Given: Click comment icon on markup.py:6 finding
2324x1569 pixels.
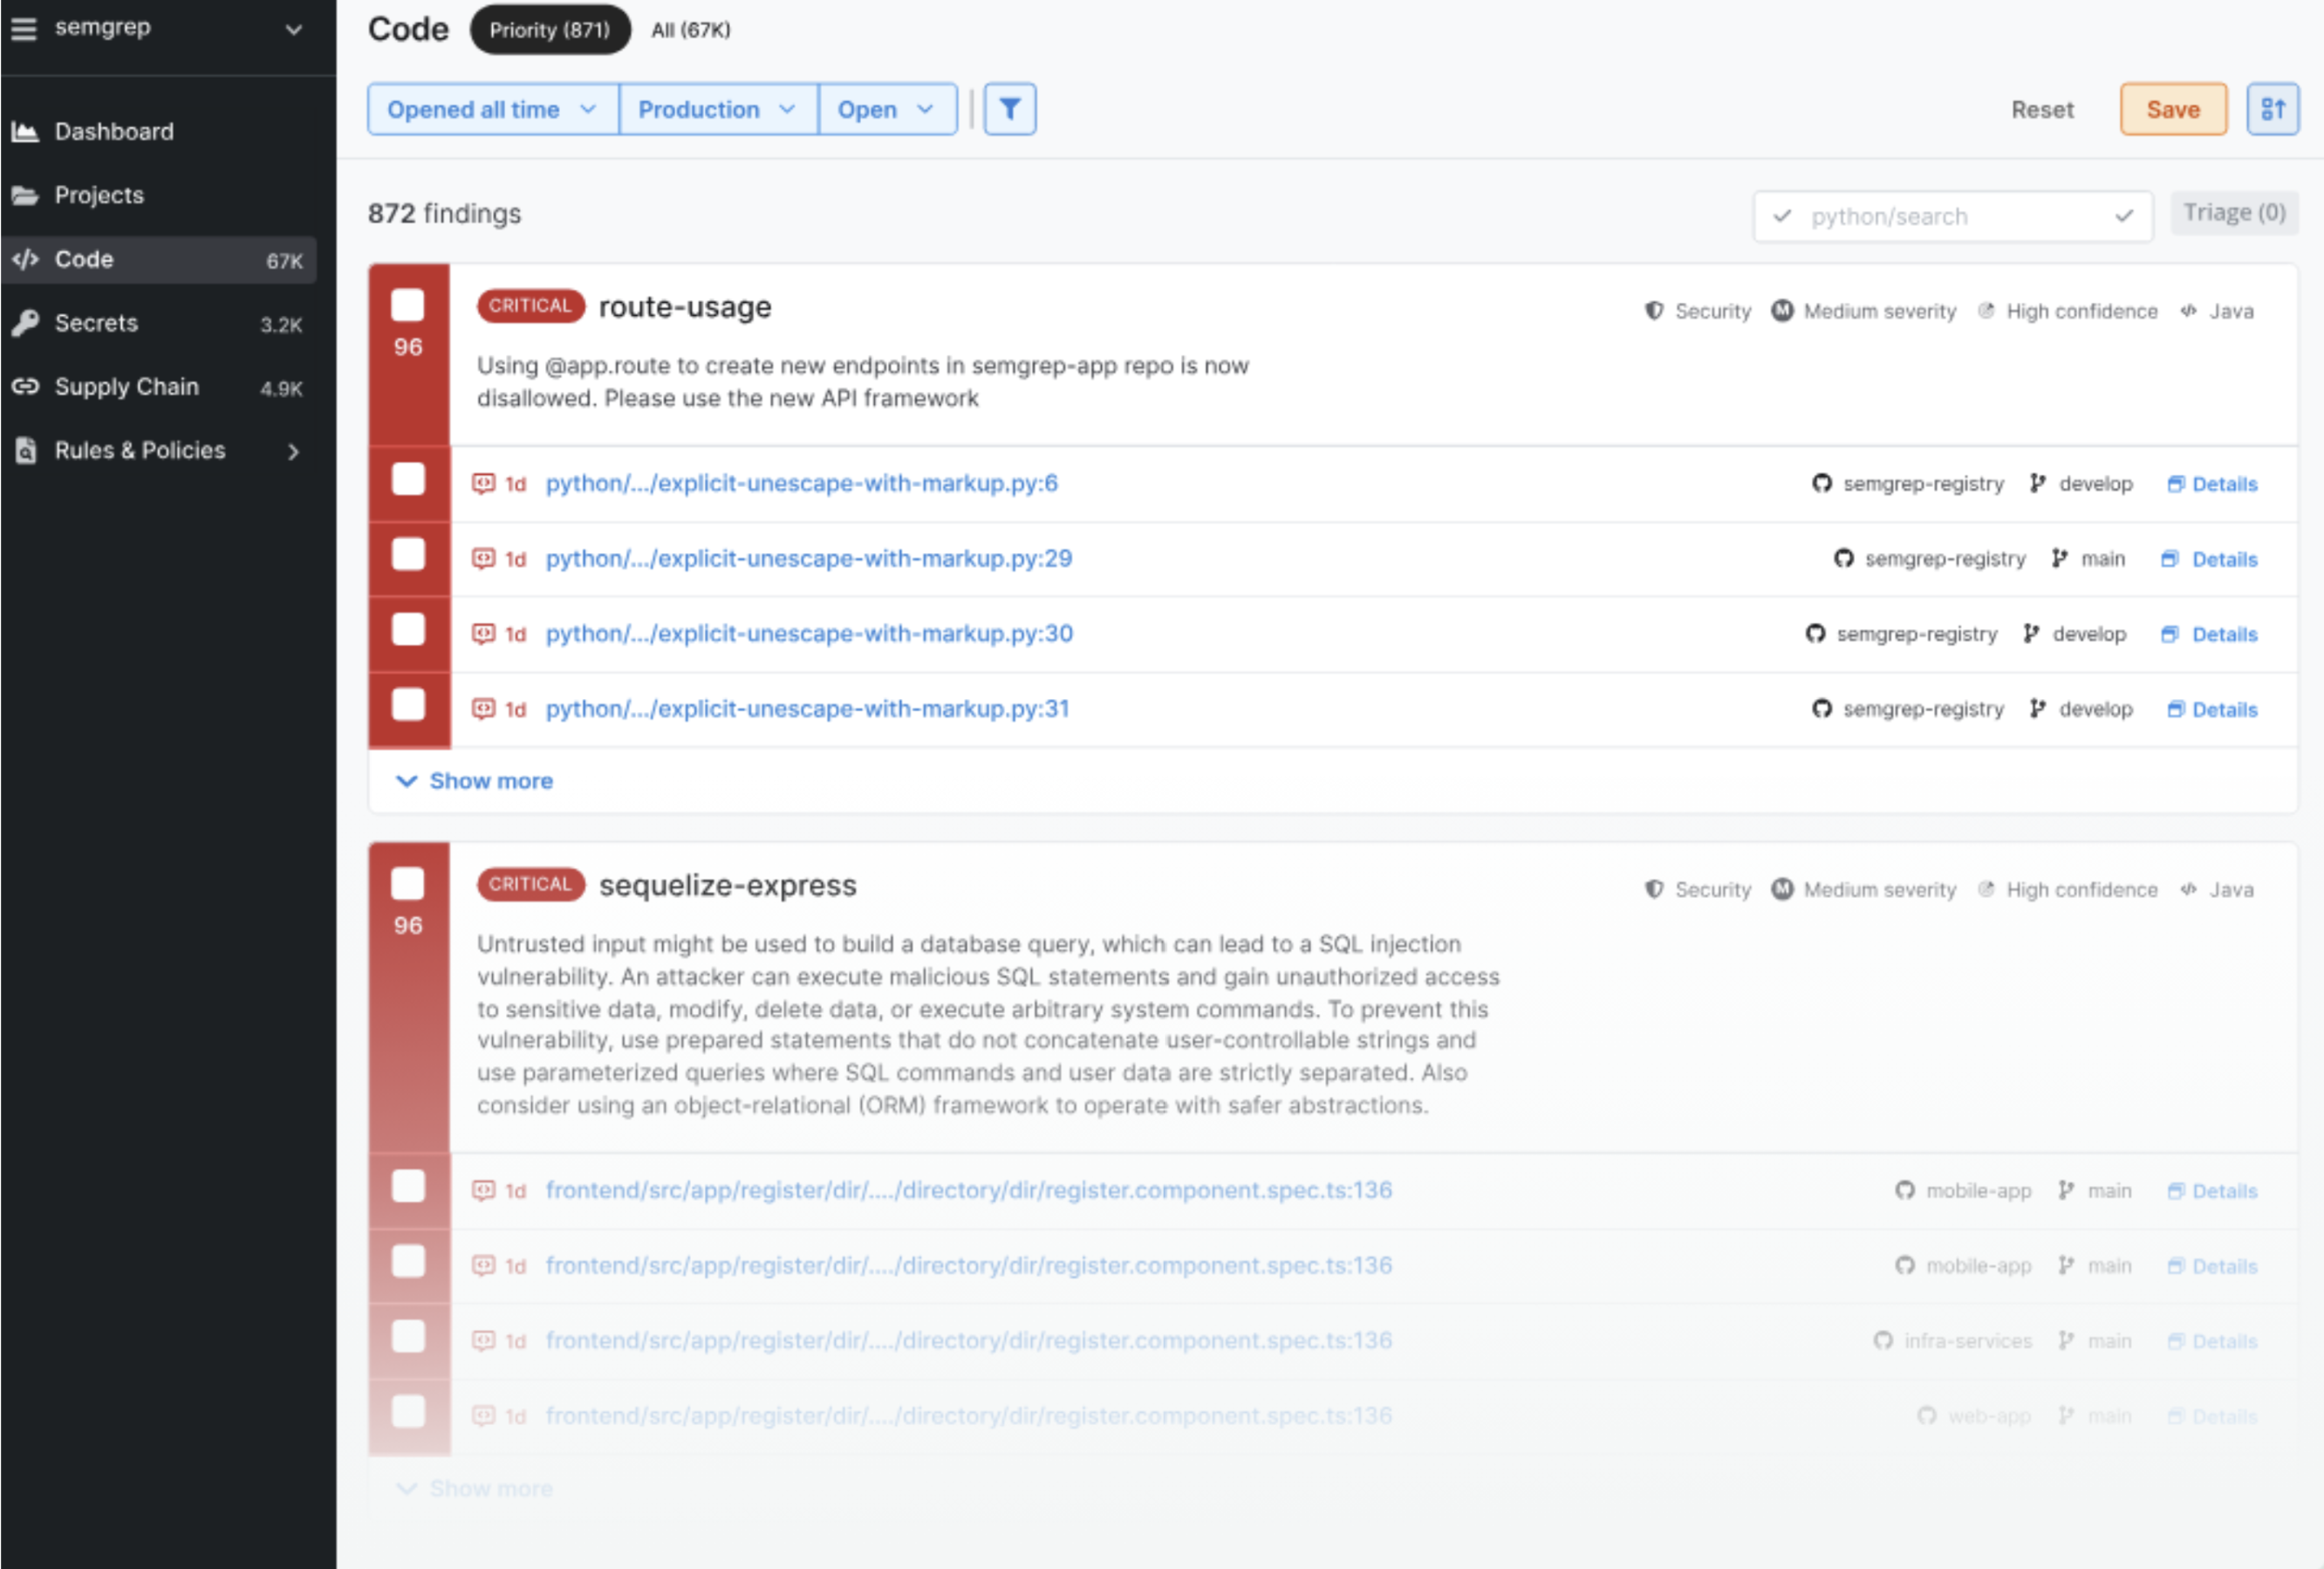Looking at the screenshot, I should coord(483,484).
